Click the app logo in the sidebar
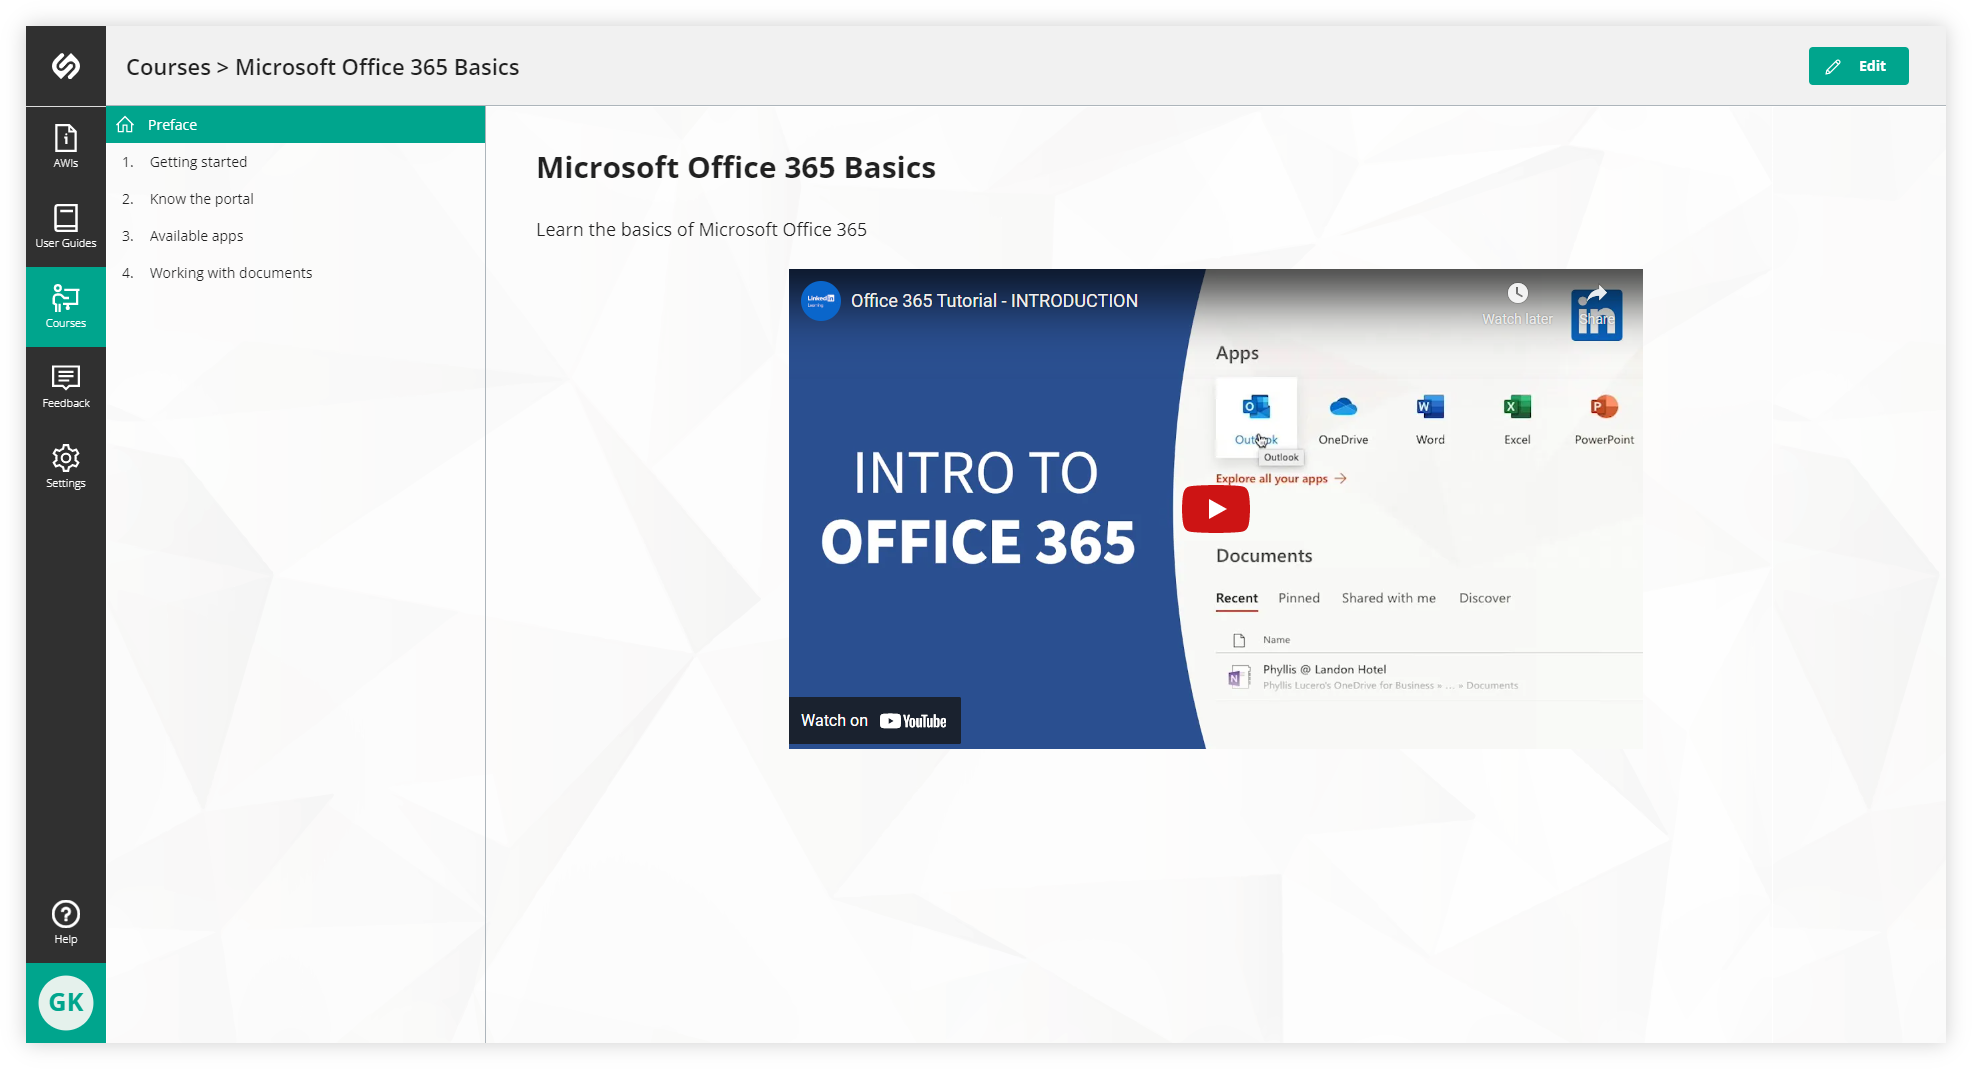This screenshot has width=1972, height=1069. (x=66, y=66)
